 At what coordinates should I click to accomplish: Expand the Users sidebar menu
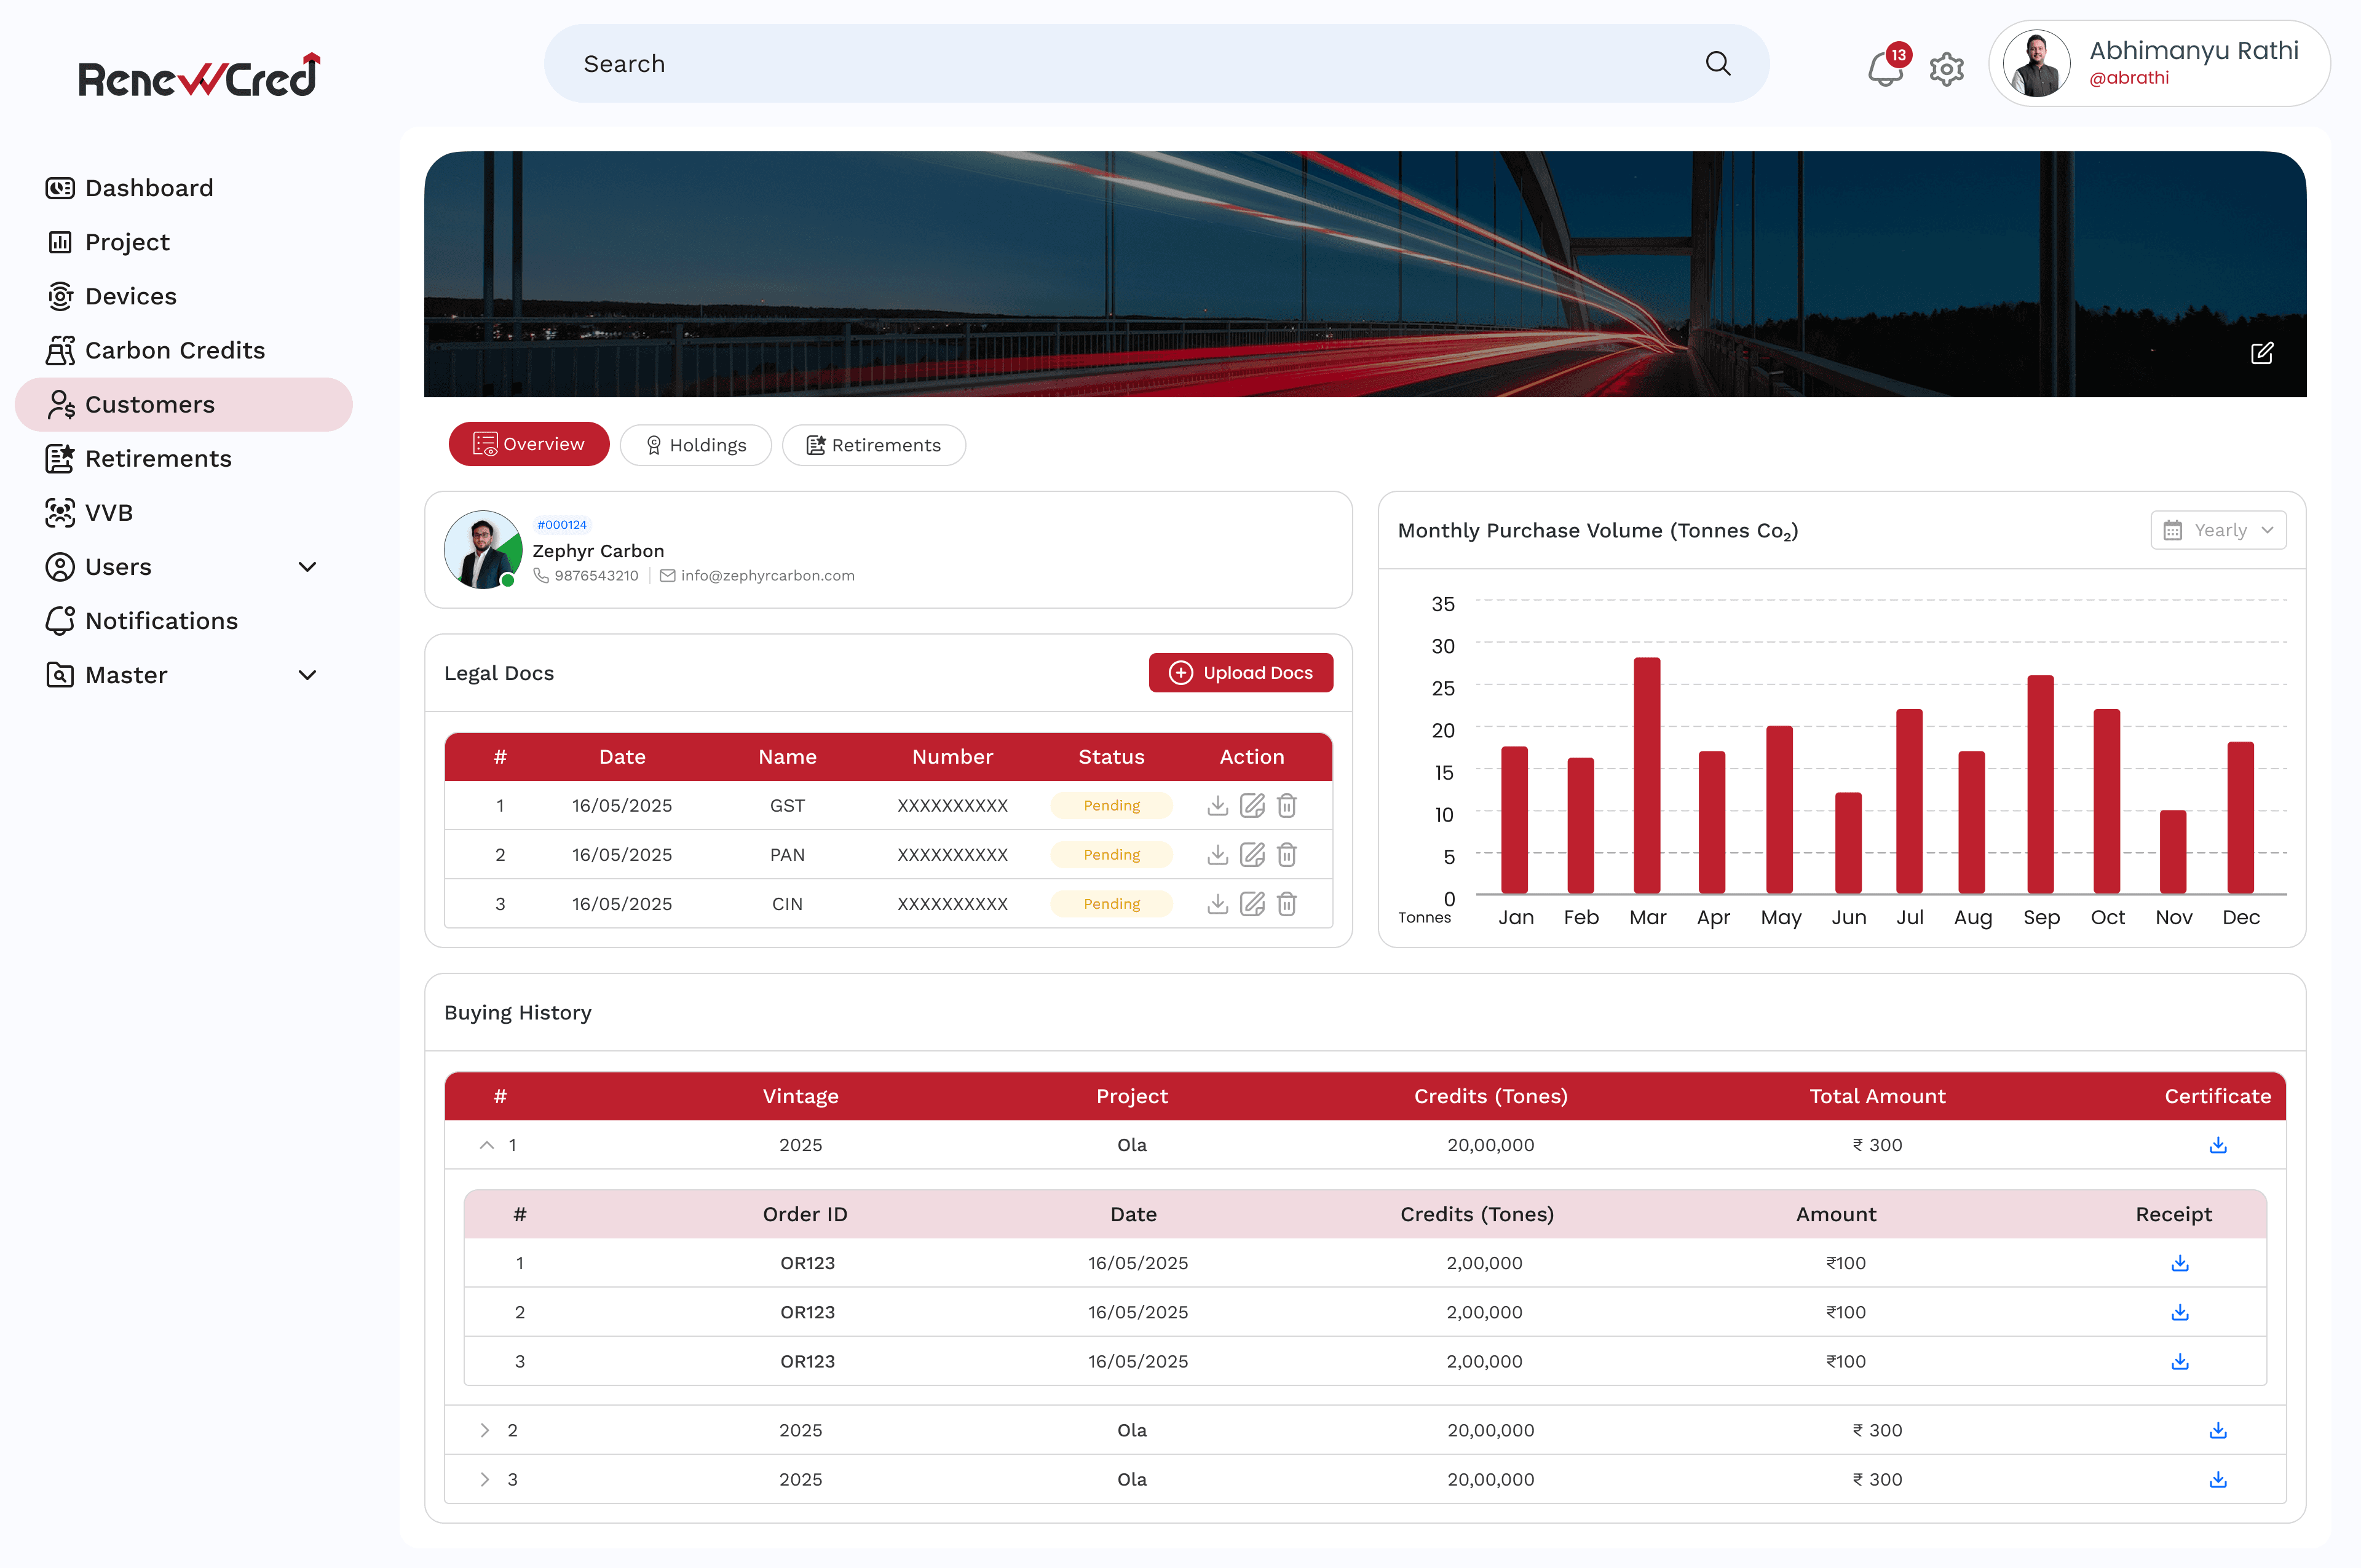(x=307, y=567)
